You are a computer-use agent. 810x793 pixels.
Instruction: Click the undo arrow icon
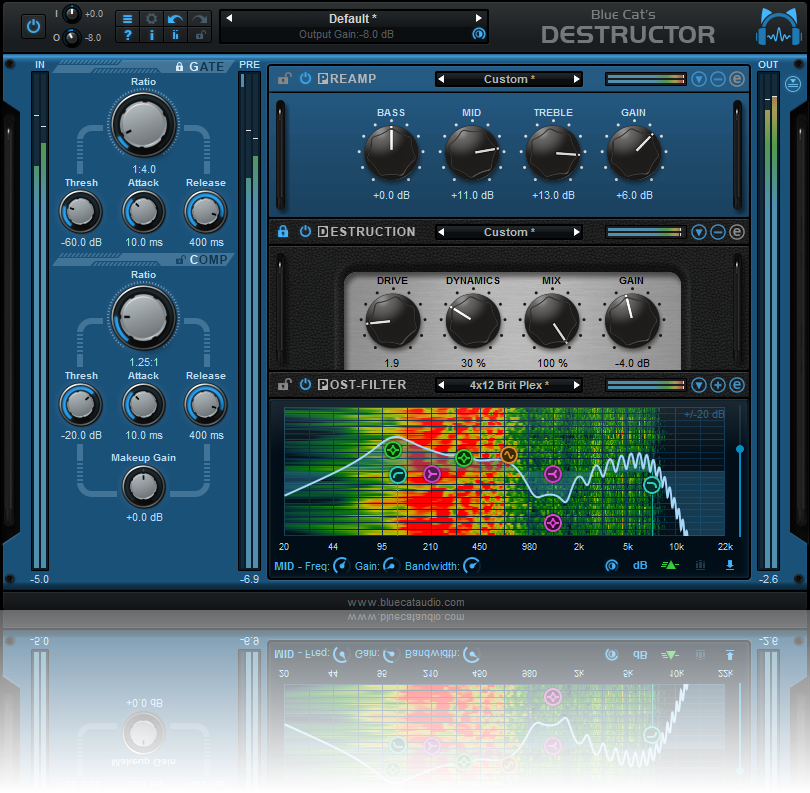click(x=176, y=19)
